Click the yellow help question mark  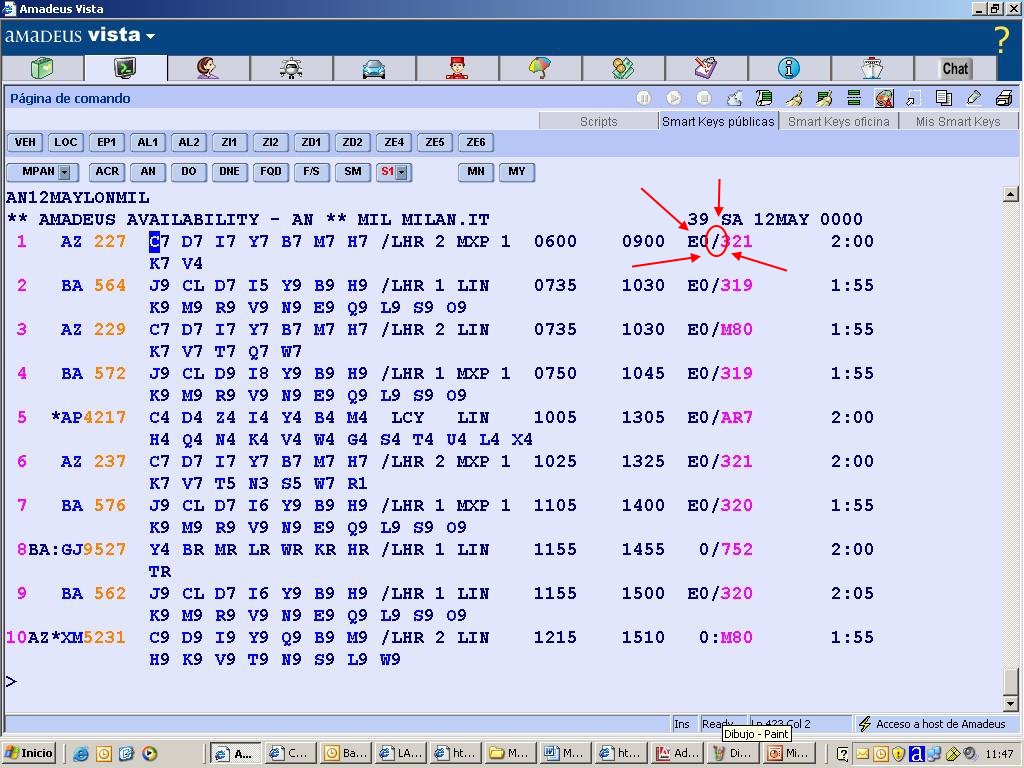(1001, 39)
